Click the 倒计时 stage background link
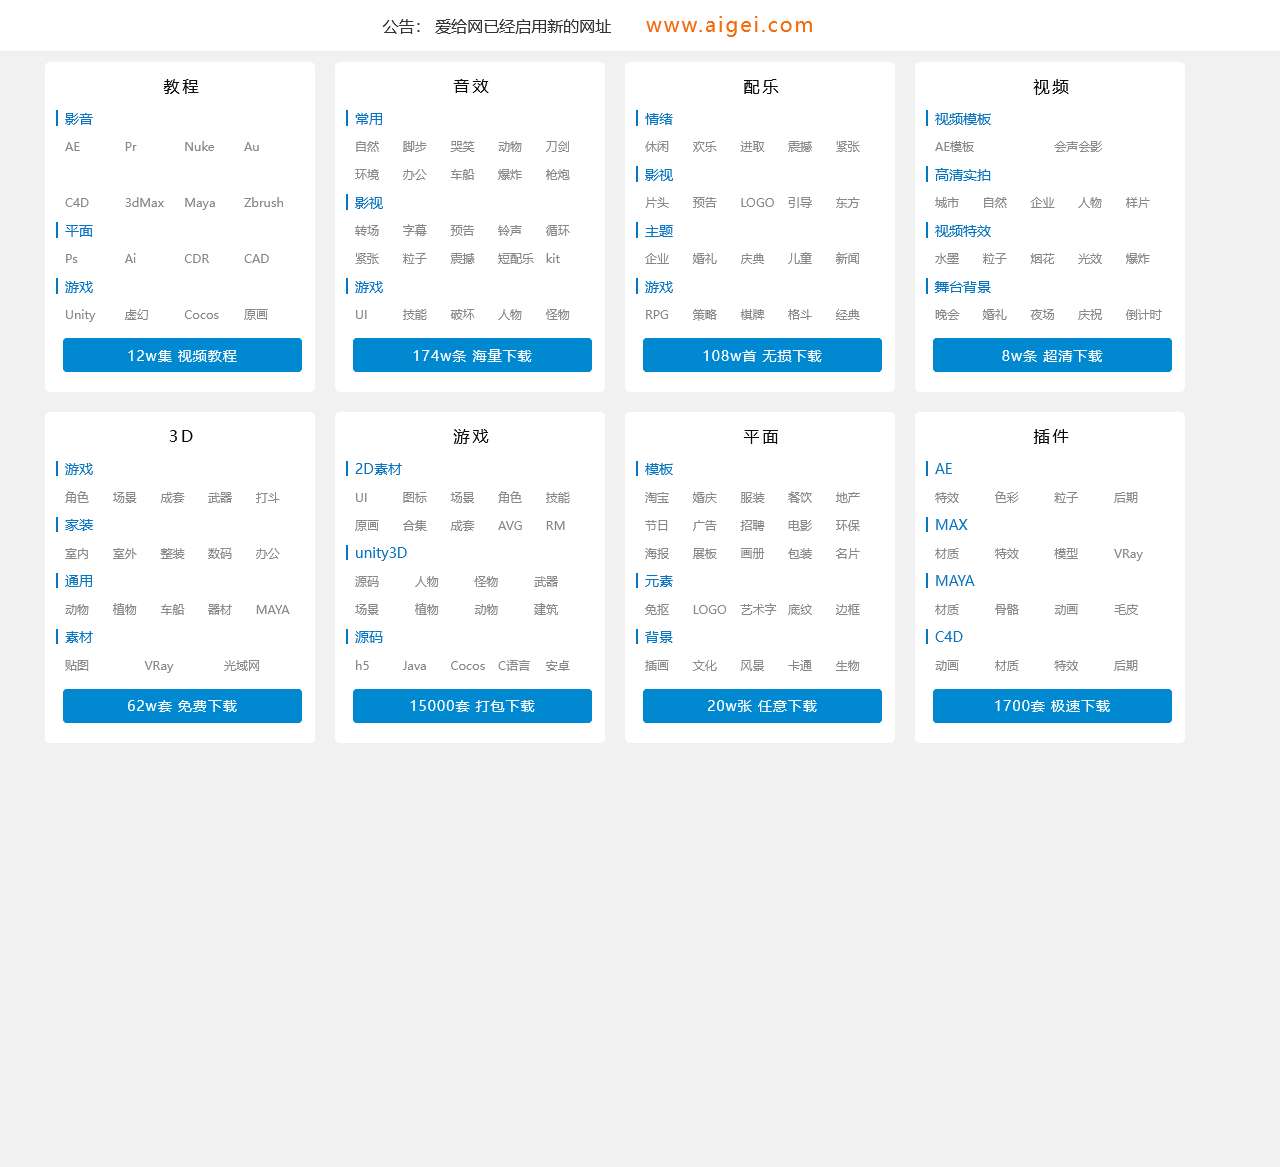Screen dimensions: 1280x1167 coord(1143,315)
